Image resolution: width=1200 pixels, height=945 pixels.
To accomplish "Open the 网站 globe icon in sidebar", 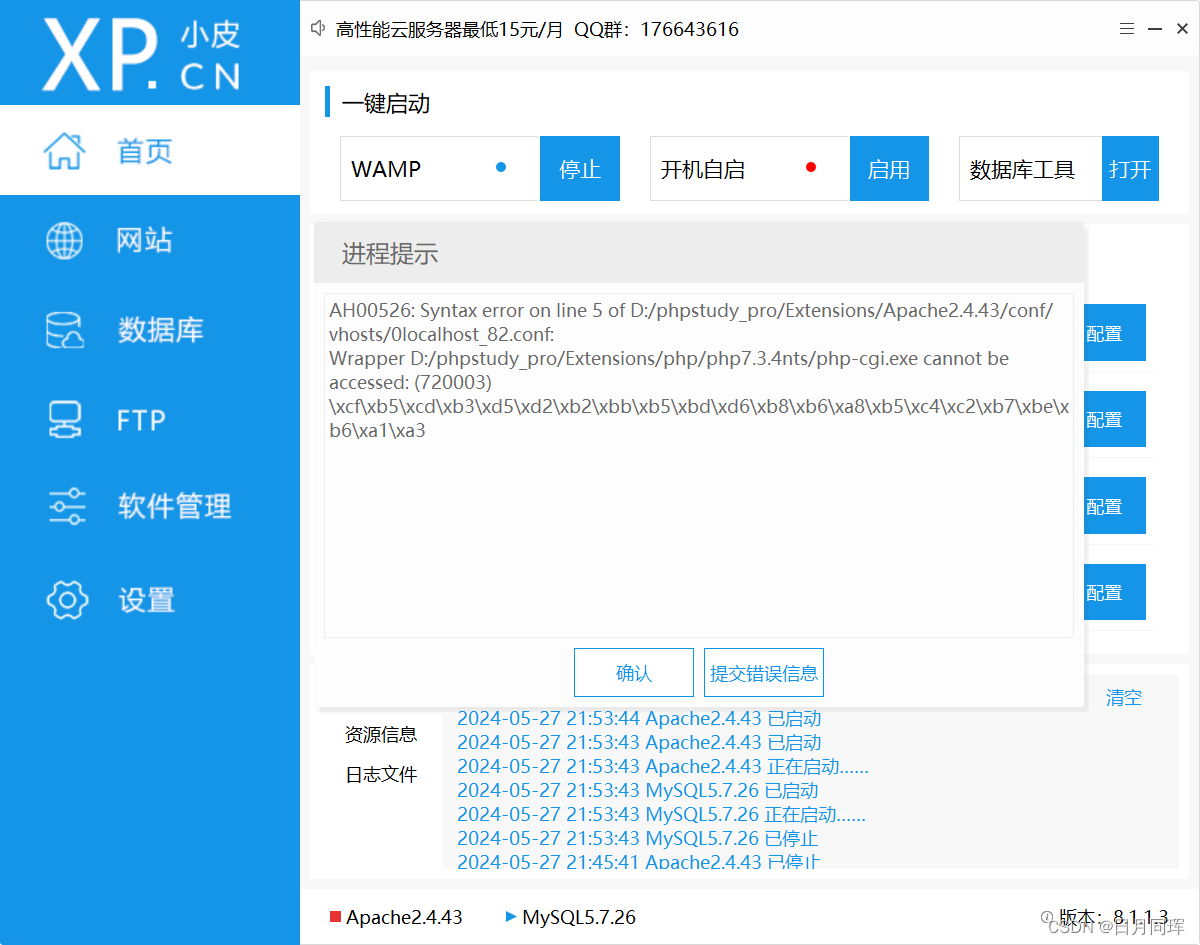I will [64, 240].
